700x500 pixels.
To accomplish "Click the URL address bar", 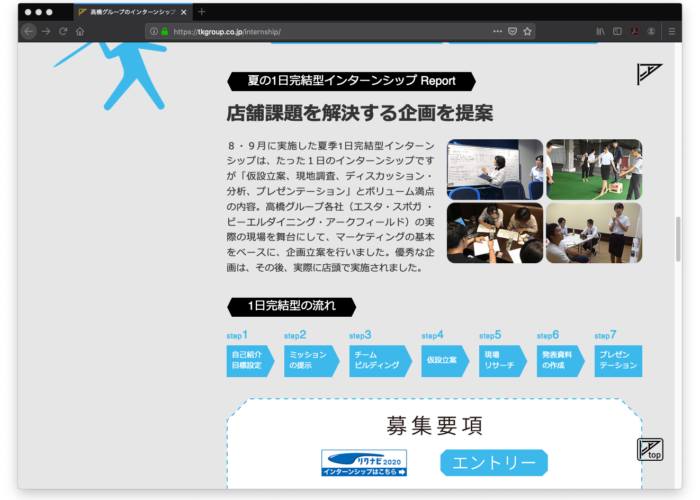I will [320, 31].
